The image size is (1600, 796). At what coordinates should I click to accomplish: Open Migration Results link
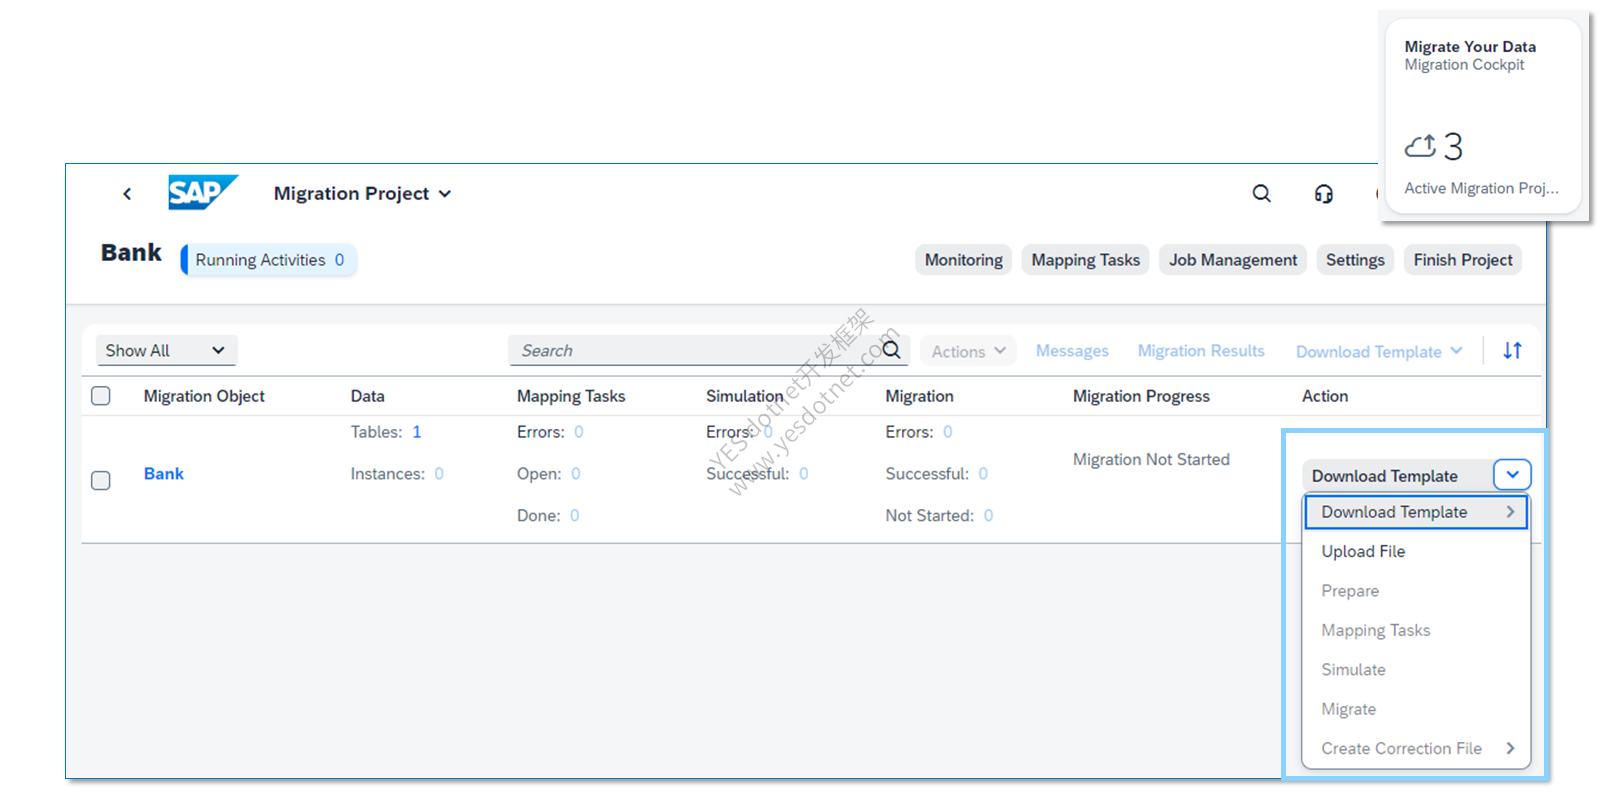pos(1201,351)
